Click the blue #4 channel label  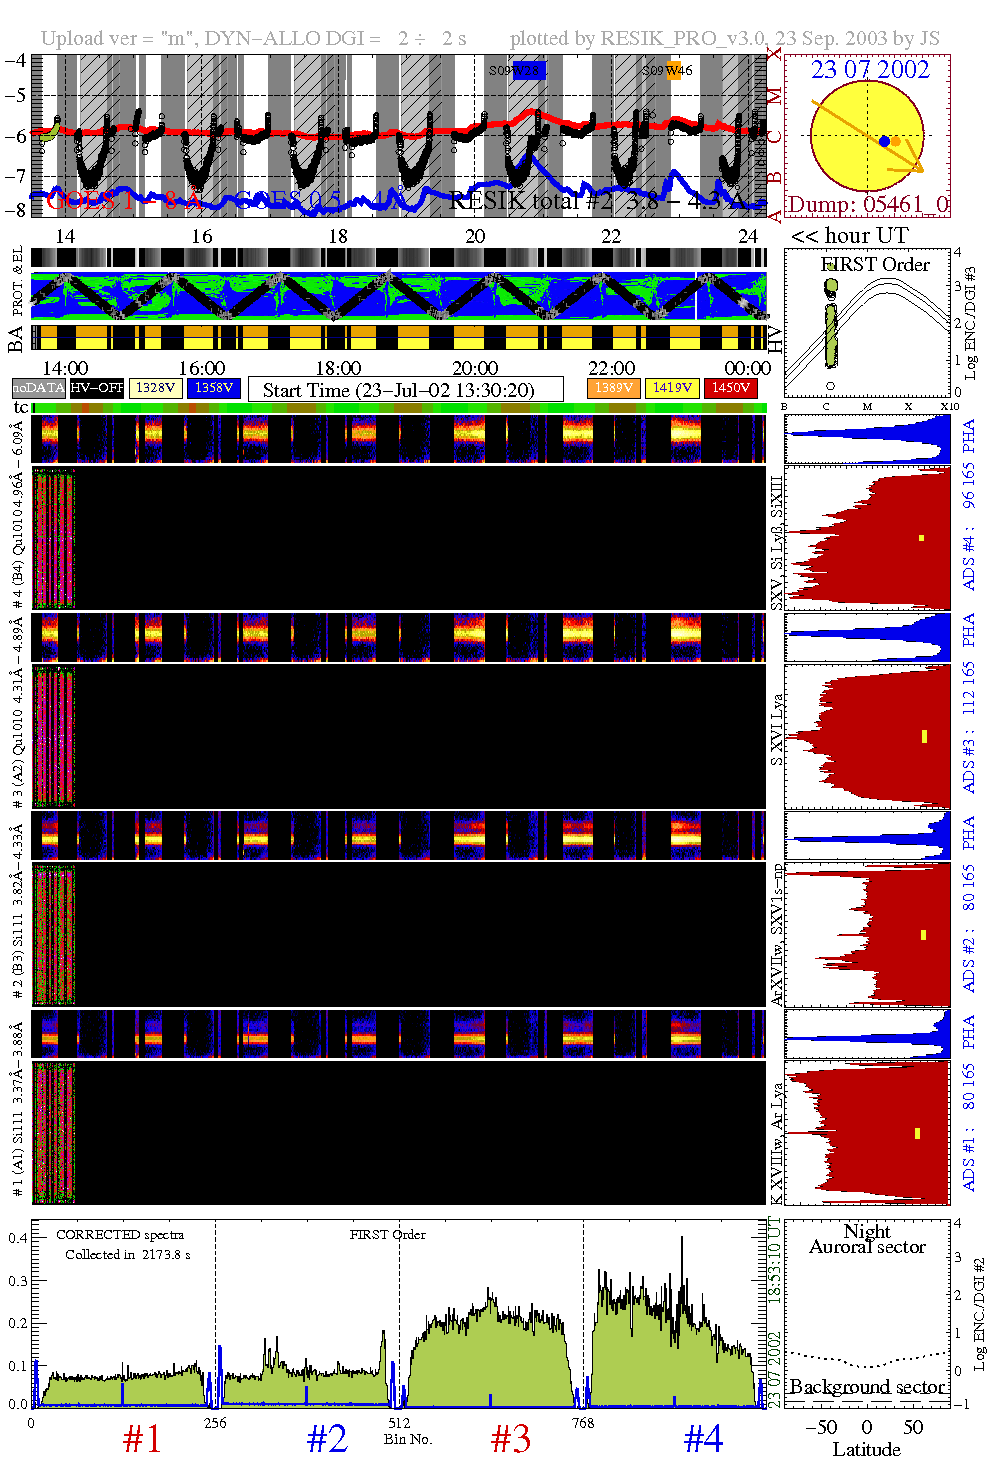click(703, 1440)
